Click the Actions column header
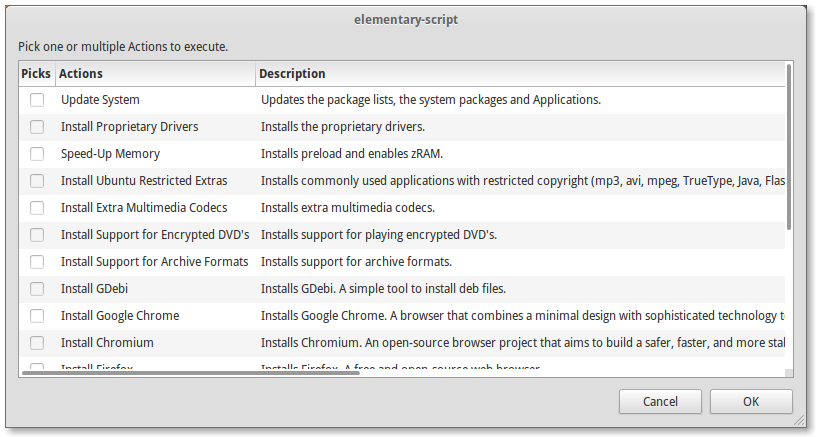Image resolution: width=816 pixels, height=437 pixels. click(x=155, y=74)
